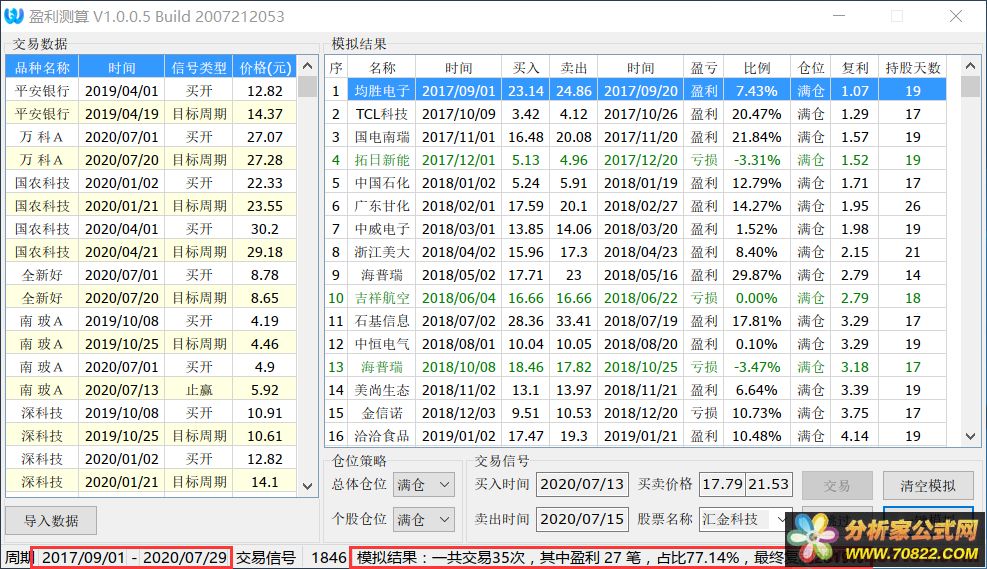Click the 29.87% ratio cell
987x569 pixels.
(x=756, y=275)
